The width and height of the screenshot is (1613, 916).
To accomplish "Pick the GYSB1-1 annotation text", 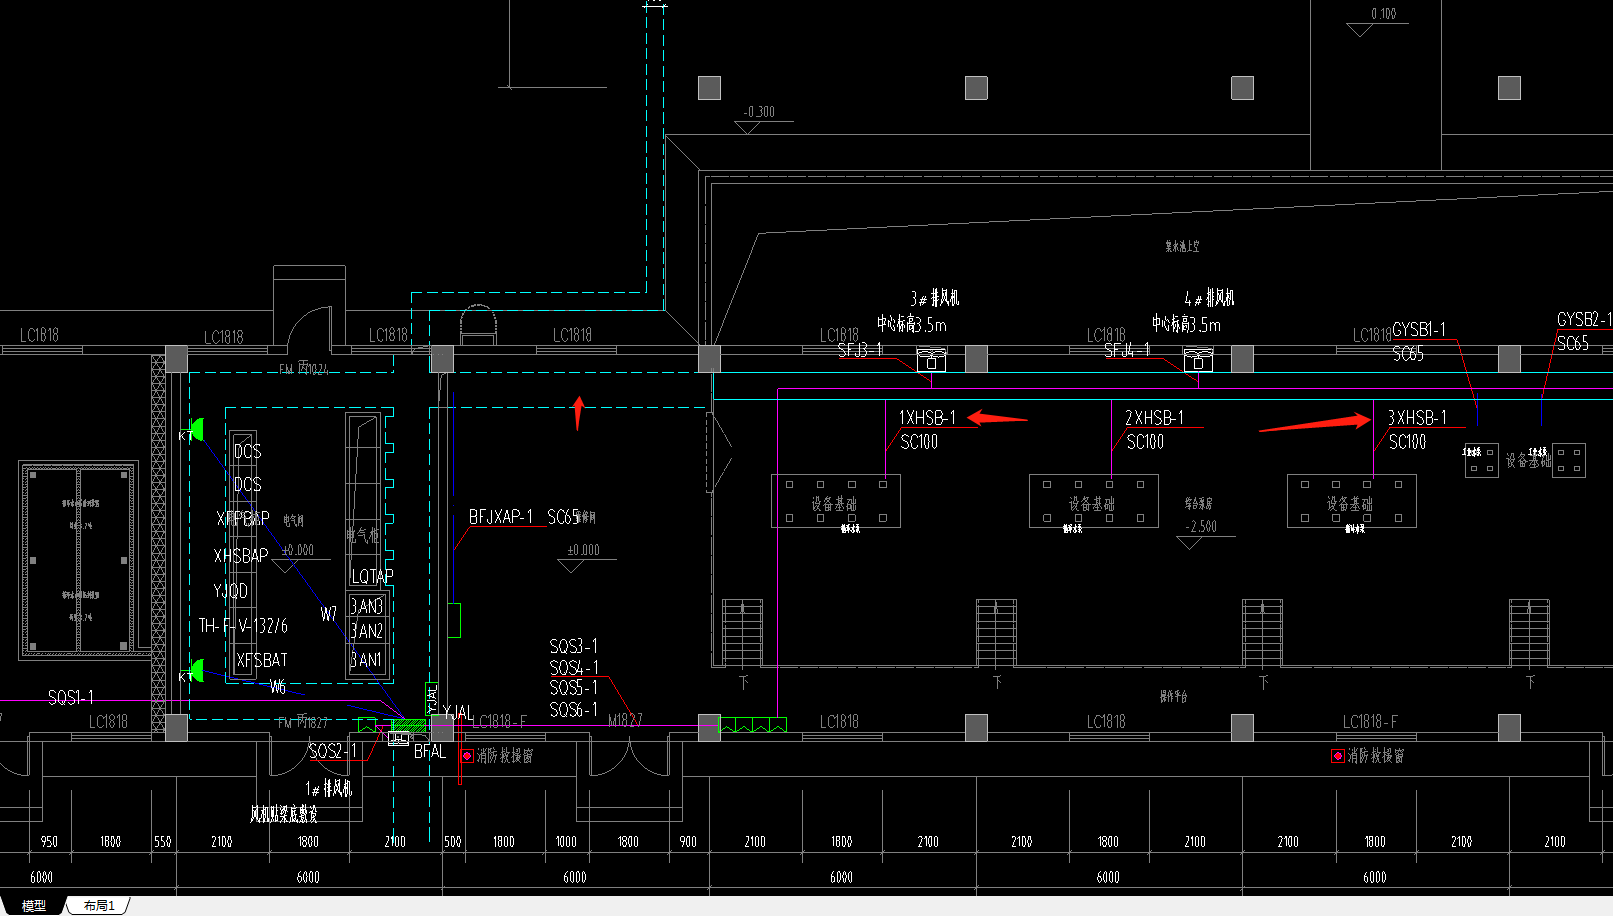I will (x=1419, y=330).
